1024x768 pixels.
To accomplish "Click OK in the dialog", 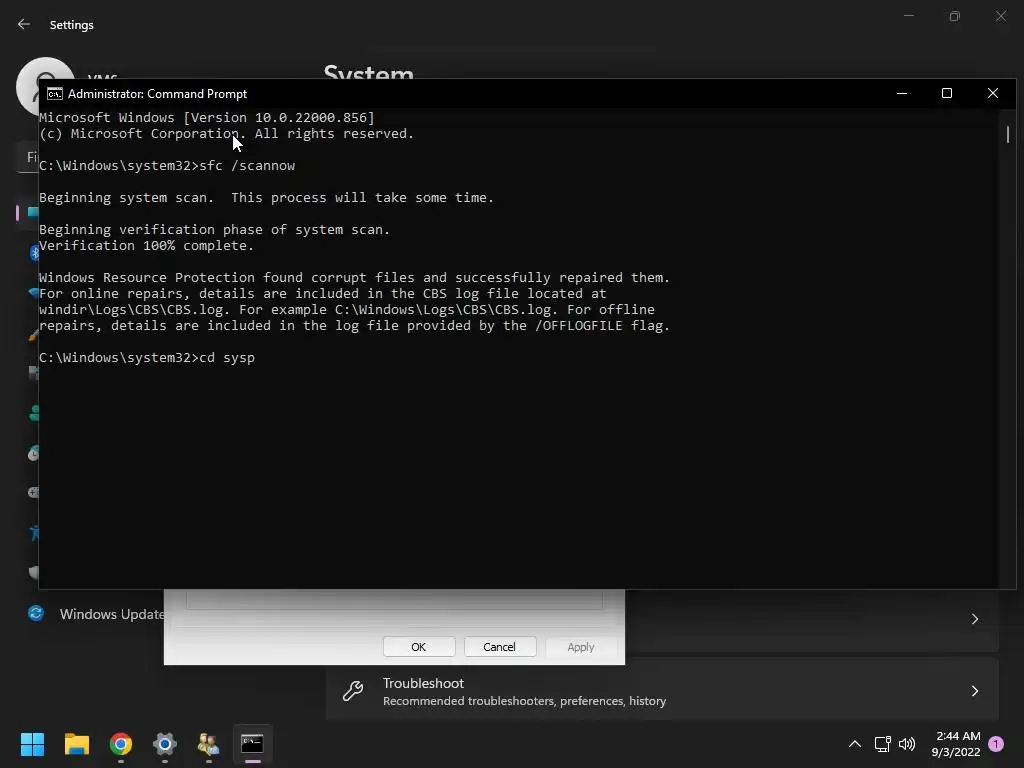I will [x=419, y=647].
